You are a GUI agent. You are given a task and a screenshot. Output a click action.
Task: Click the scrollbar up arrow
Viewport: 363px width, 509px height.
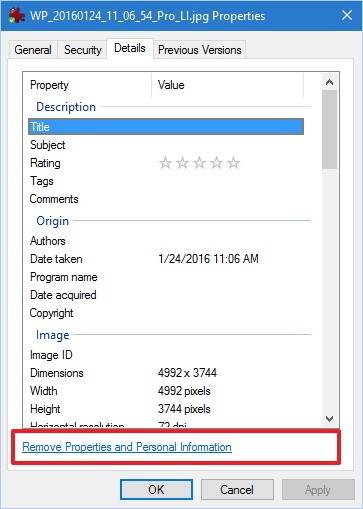(329, 82)
